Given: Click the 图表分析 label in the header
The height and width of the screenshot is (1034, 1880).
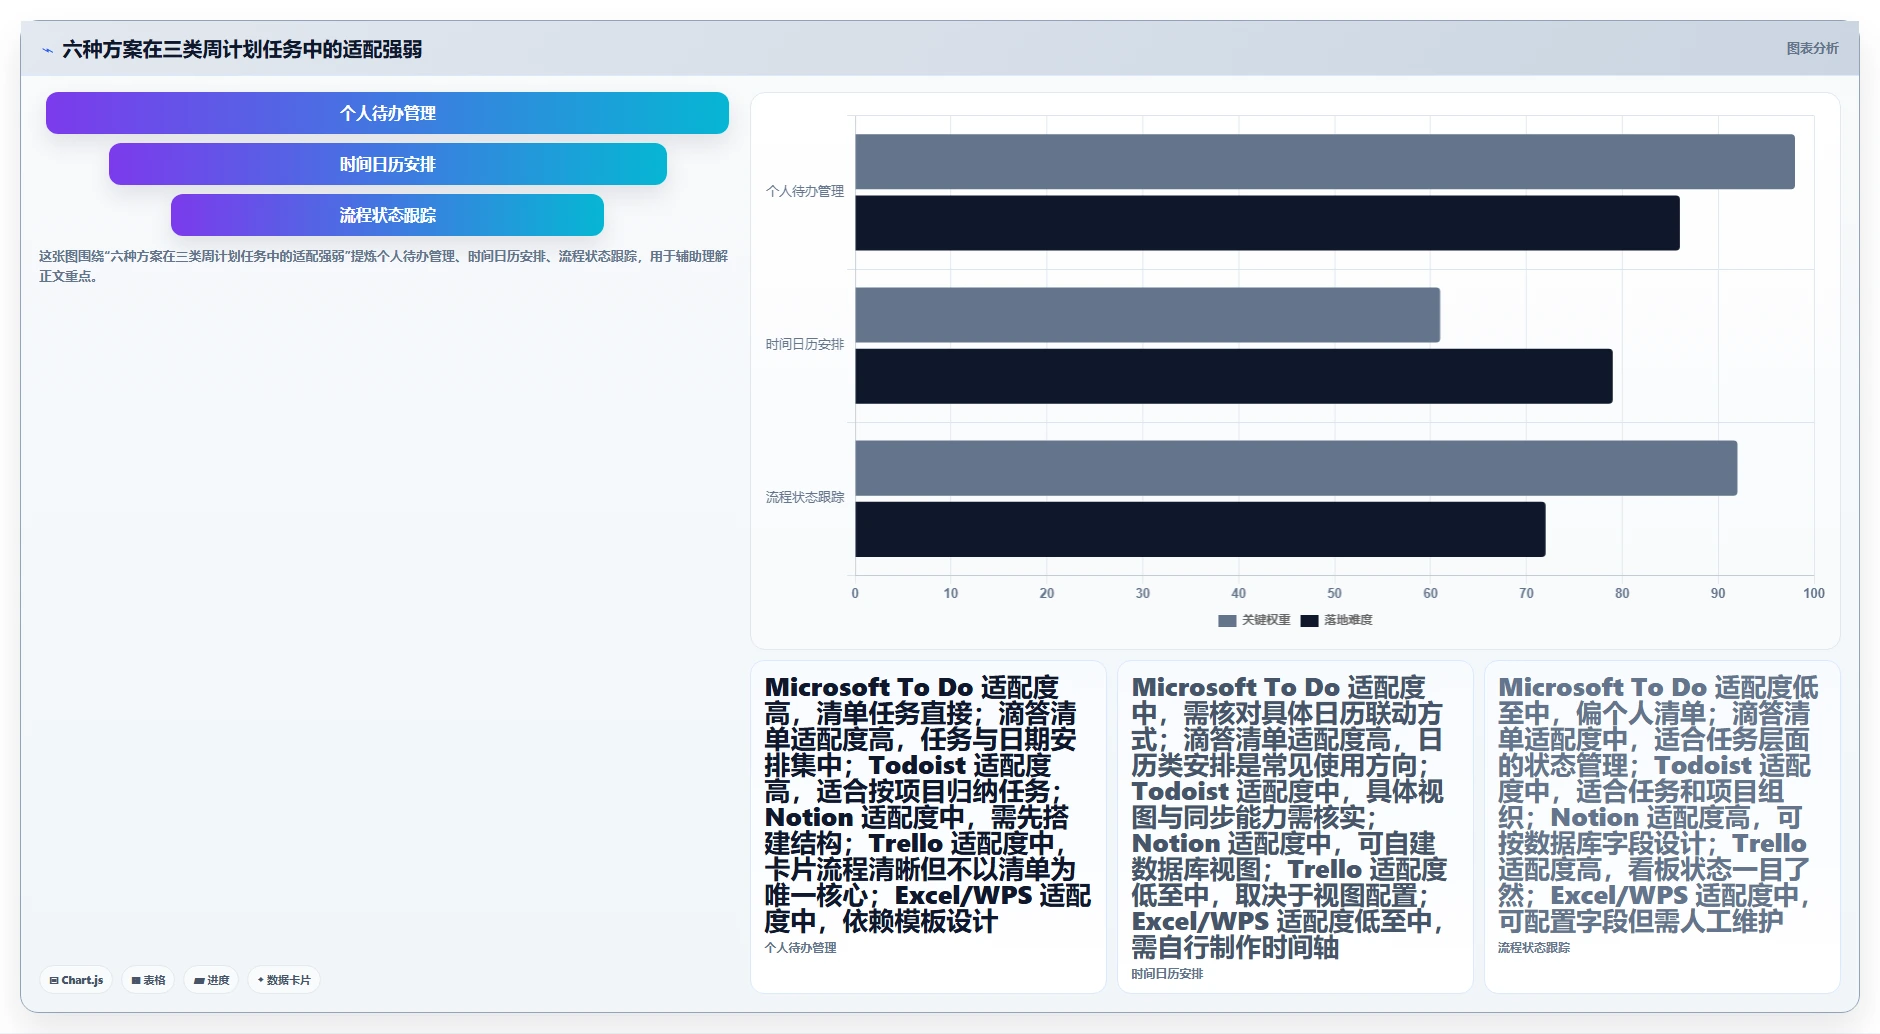Looking at the screenshot, I should pyautogui.click(x=1812, y=48).
